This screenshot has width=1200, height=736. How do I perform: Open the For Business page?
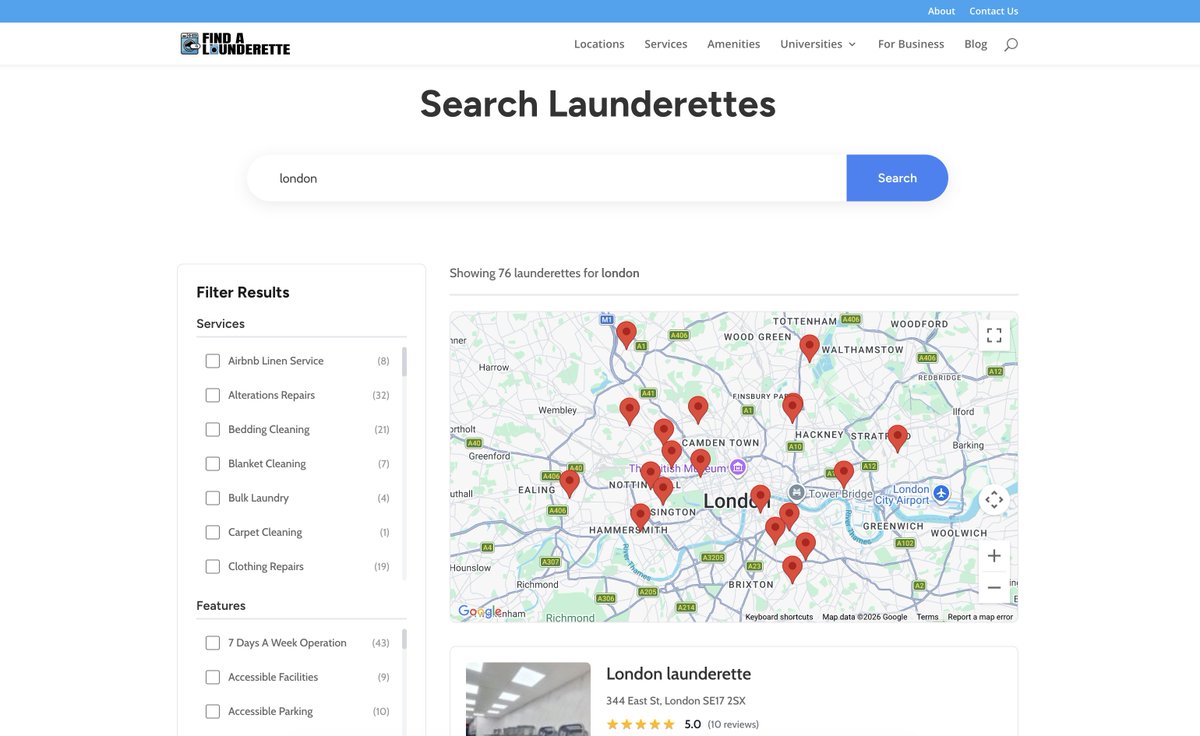pyautogui.click(x=911, y=44)
